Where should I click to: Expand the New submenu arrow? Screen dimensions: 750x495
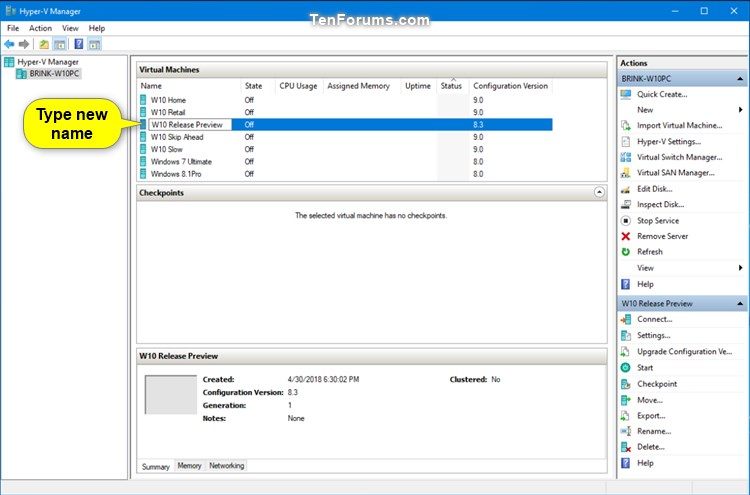point(740,110)
